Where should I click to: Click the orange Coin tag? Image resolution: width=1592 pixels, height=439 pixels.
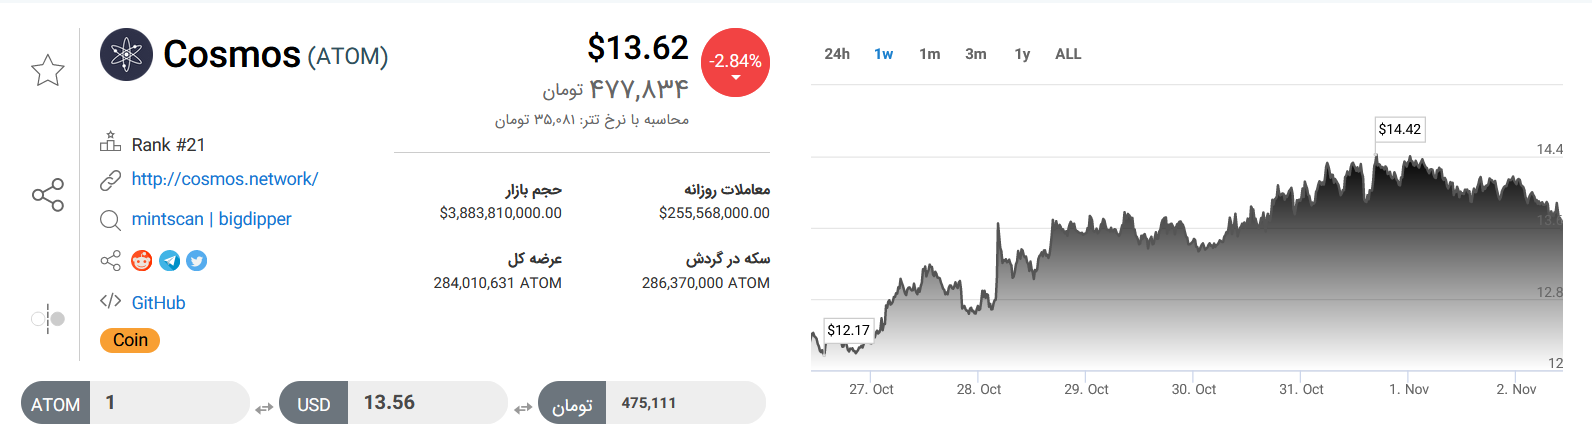pos(130,340)
